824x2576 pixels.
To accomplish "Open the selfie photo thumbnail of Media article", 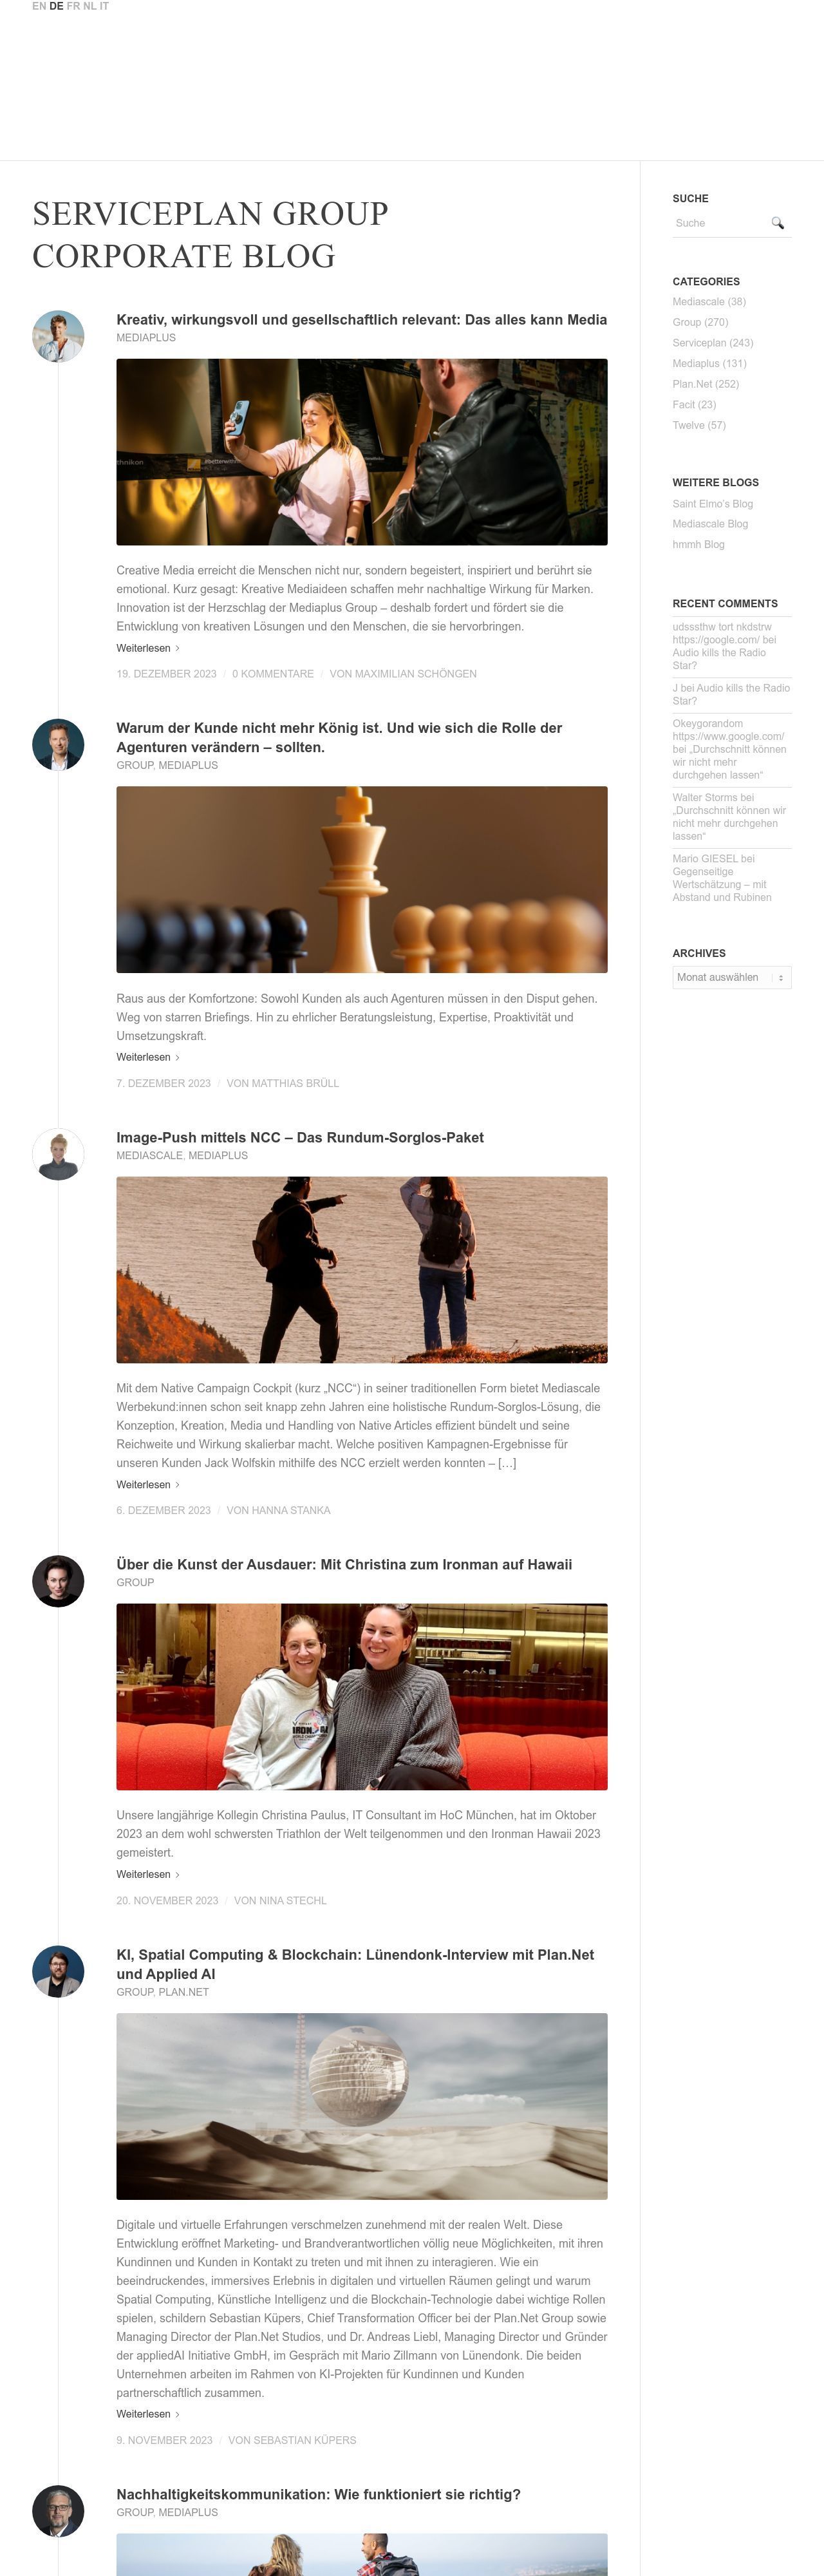I will 362,452.
